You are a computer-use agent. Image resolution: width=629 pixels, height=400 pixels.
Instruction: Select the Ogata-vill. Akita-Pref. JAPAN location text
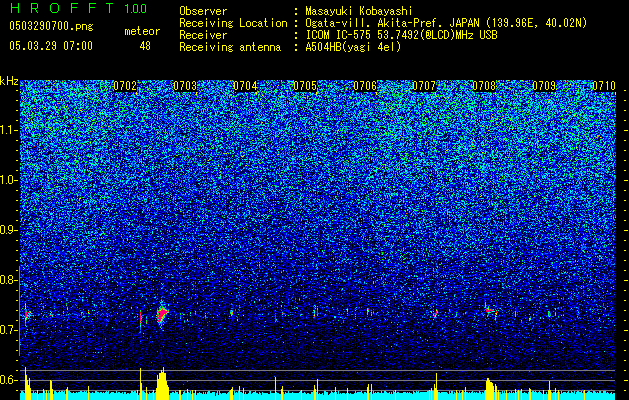(446, 23)
